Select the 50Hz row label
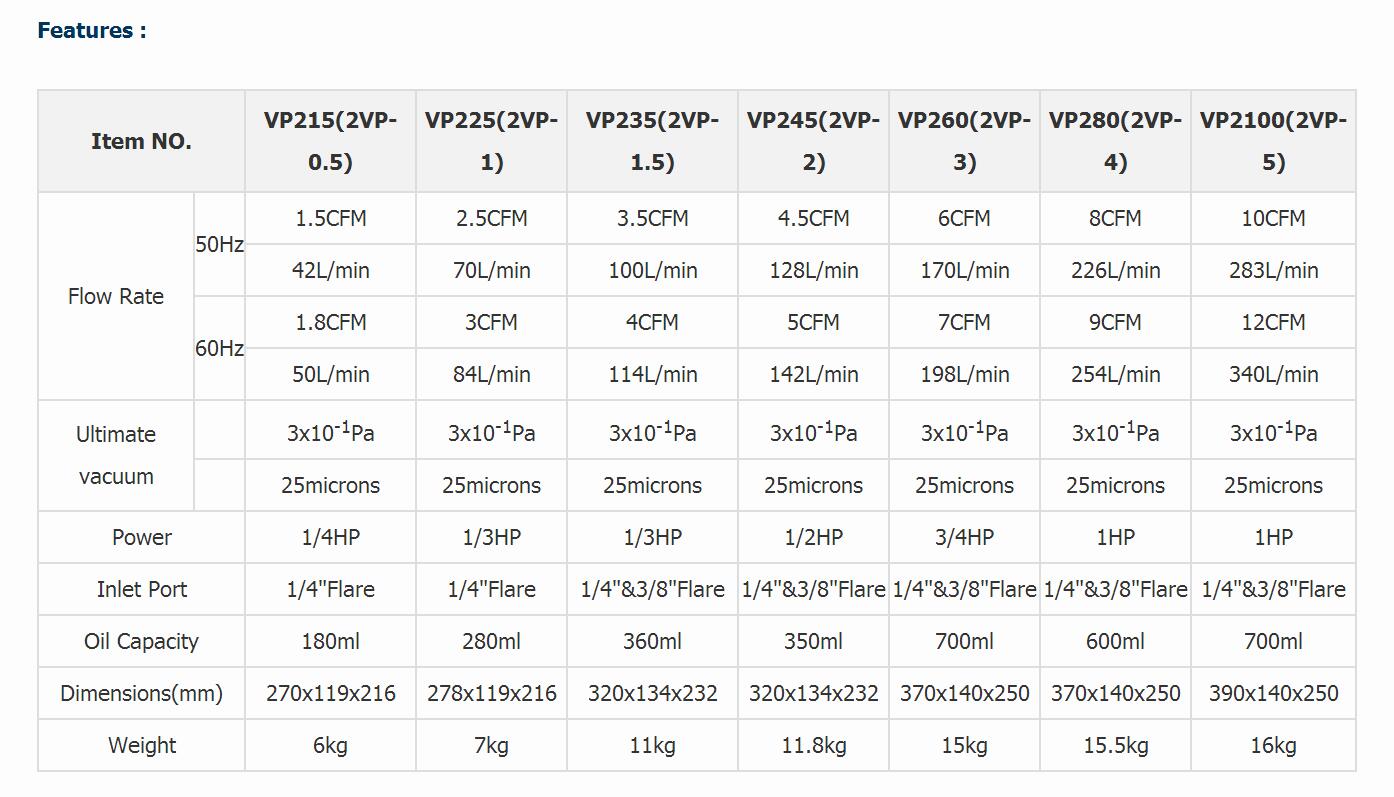 [x=219, y=245]
